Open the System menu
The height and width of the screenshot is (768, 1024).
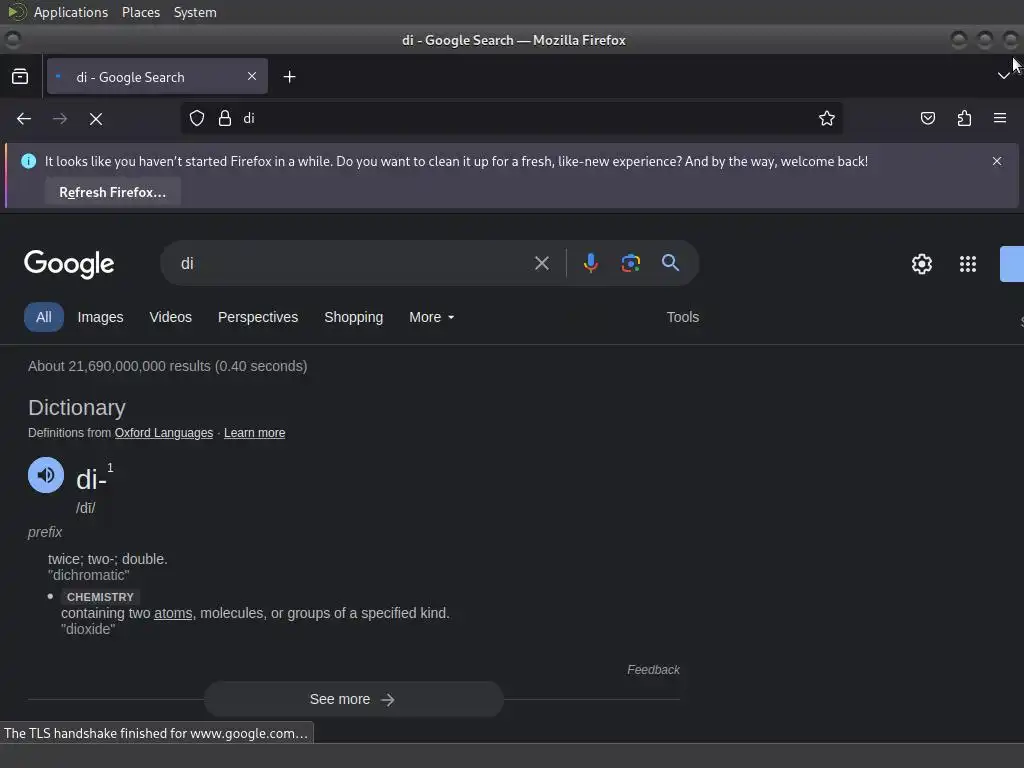pyautogui.click(x=195, y=12)
